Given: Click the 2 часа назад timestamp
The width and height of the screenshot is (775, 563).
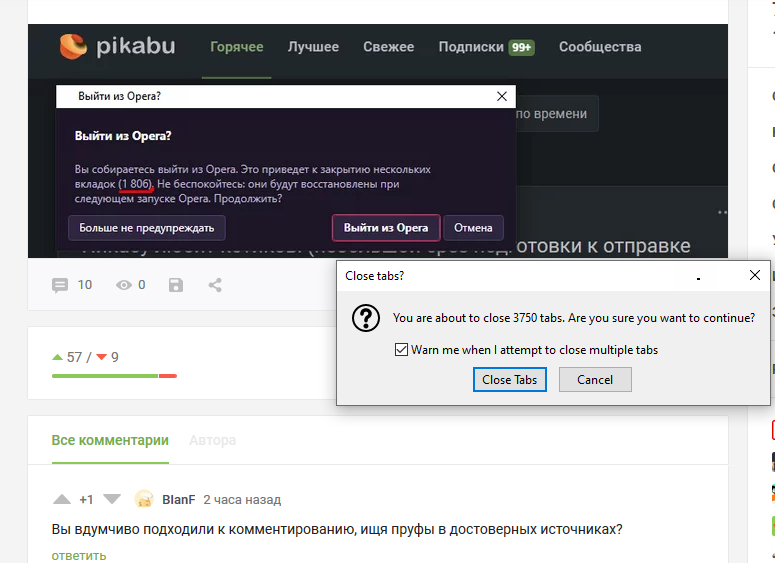Looking at the screenshot, I should click(x=242, y=500).
